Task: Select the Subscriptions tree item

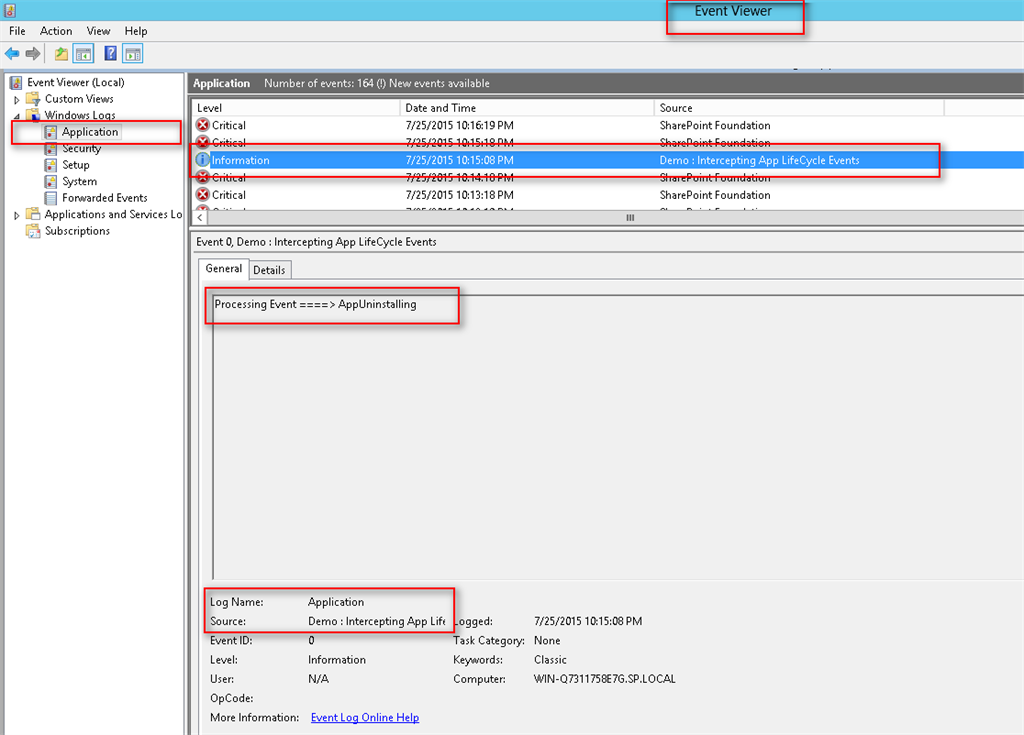Action: coord(77,231)
